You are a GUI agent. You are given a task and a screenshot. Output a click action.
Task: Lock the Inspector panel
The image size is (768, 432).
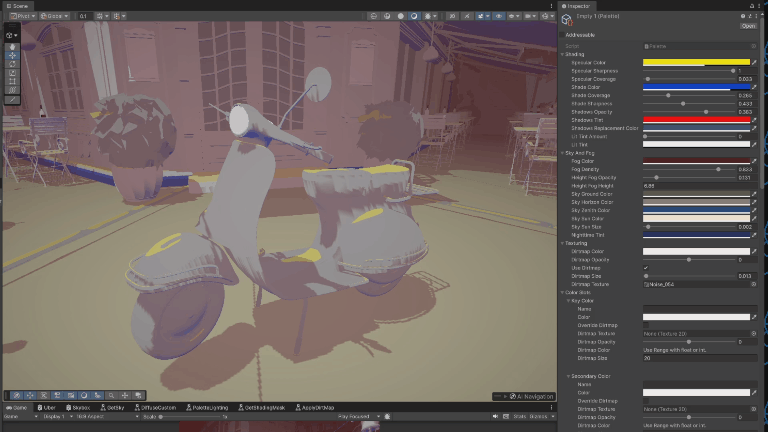tap(752, 6)
